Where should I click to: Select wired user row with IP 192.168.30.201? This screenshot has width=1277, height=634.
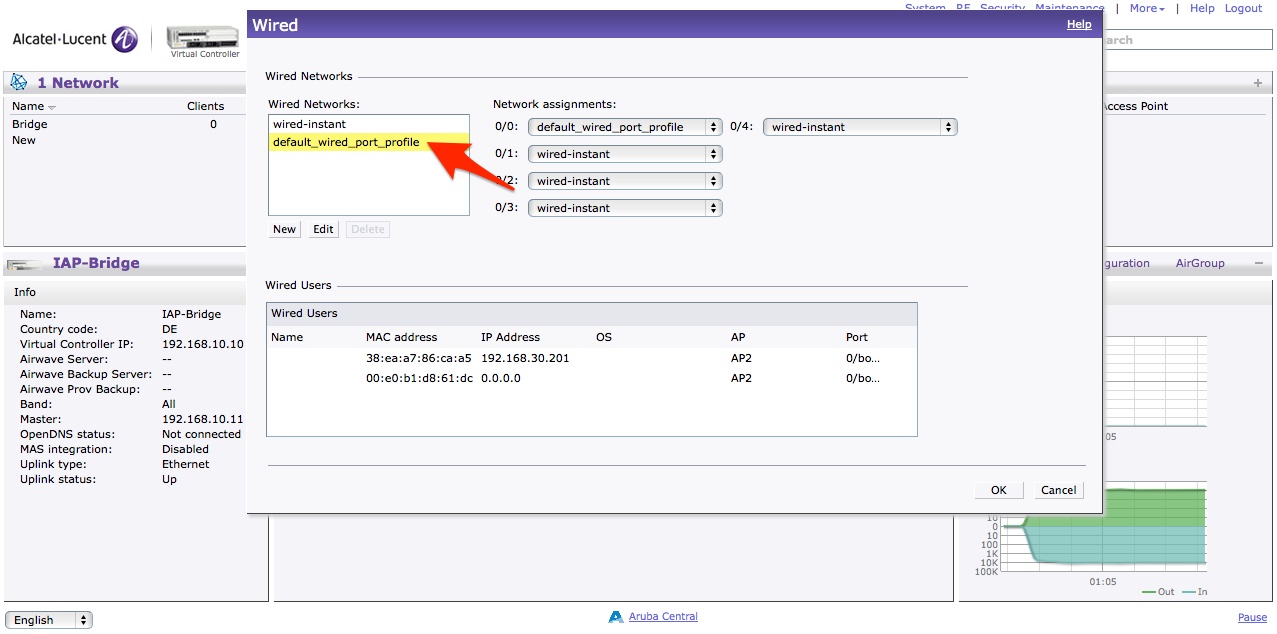tap(525, 358)
